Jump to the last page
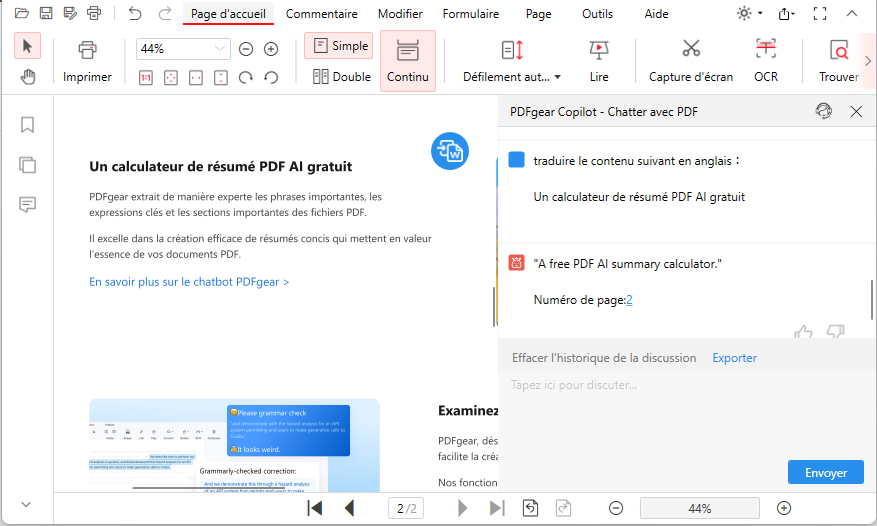 pyautogui.click(x=497, y=508)
